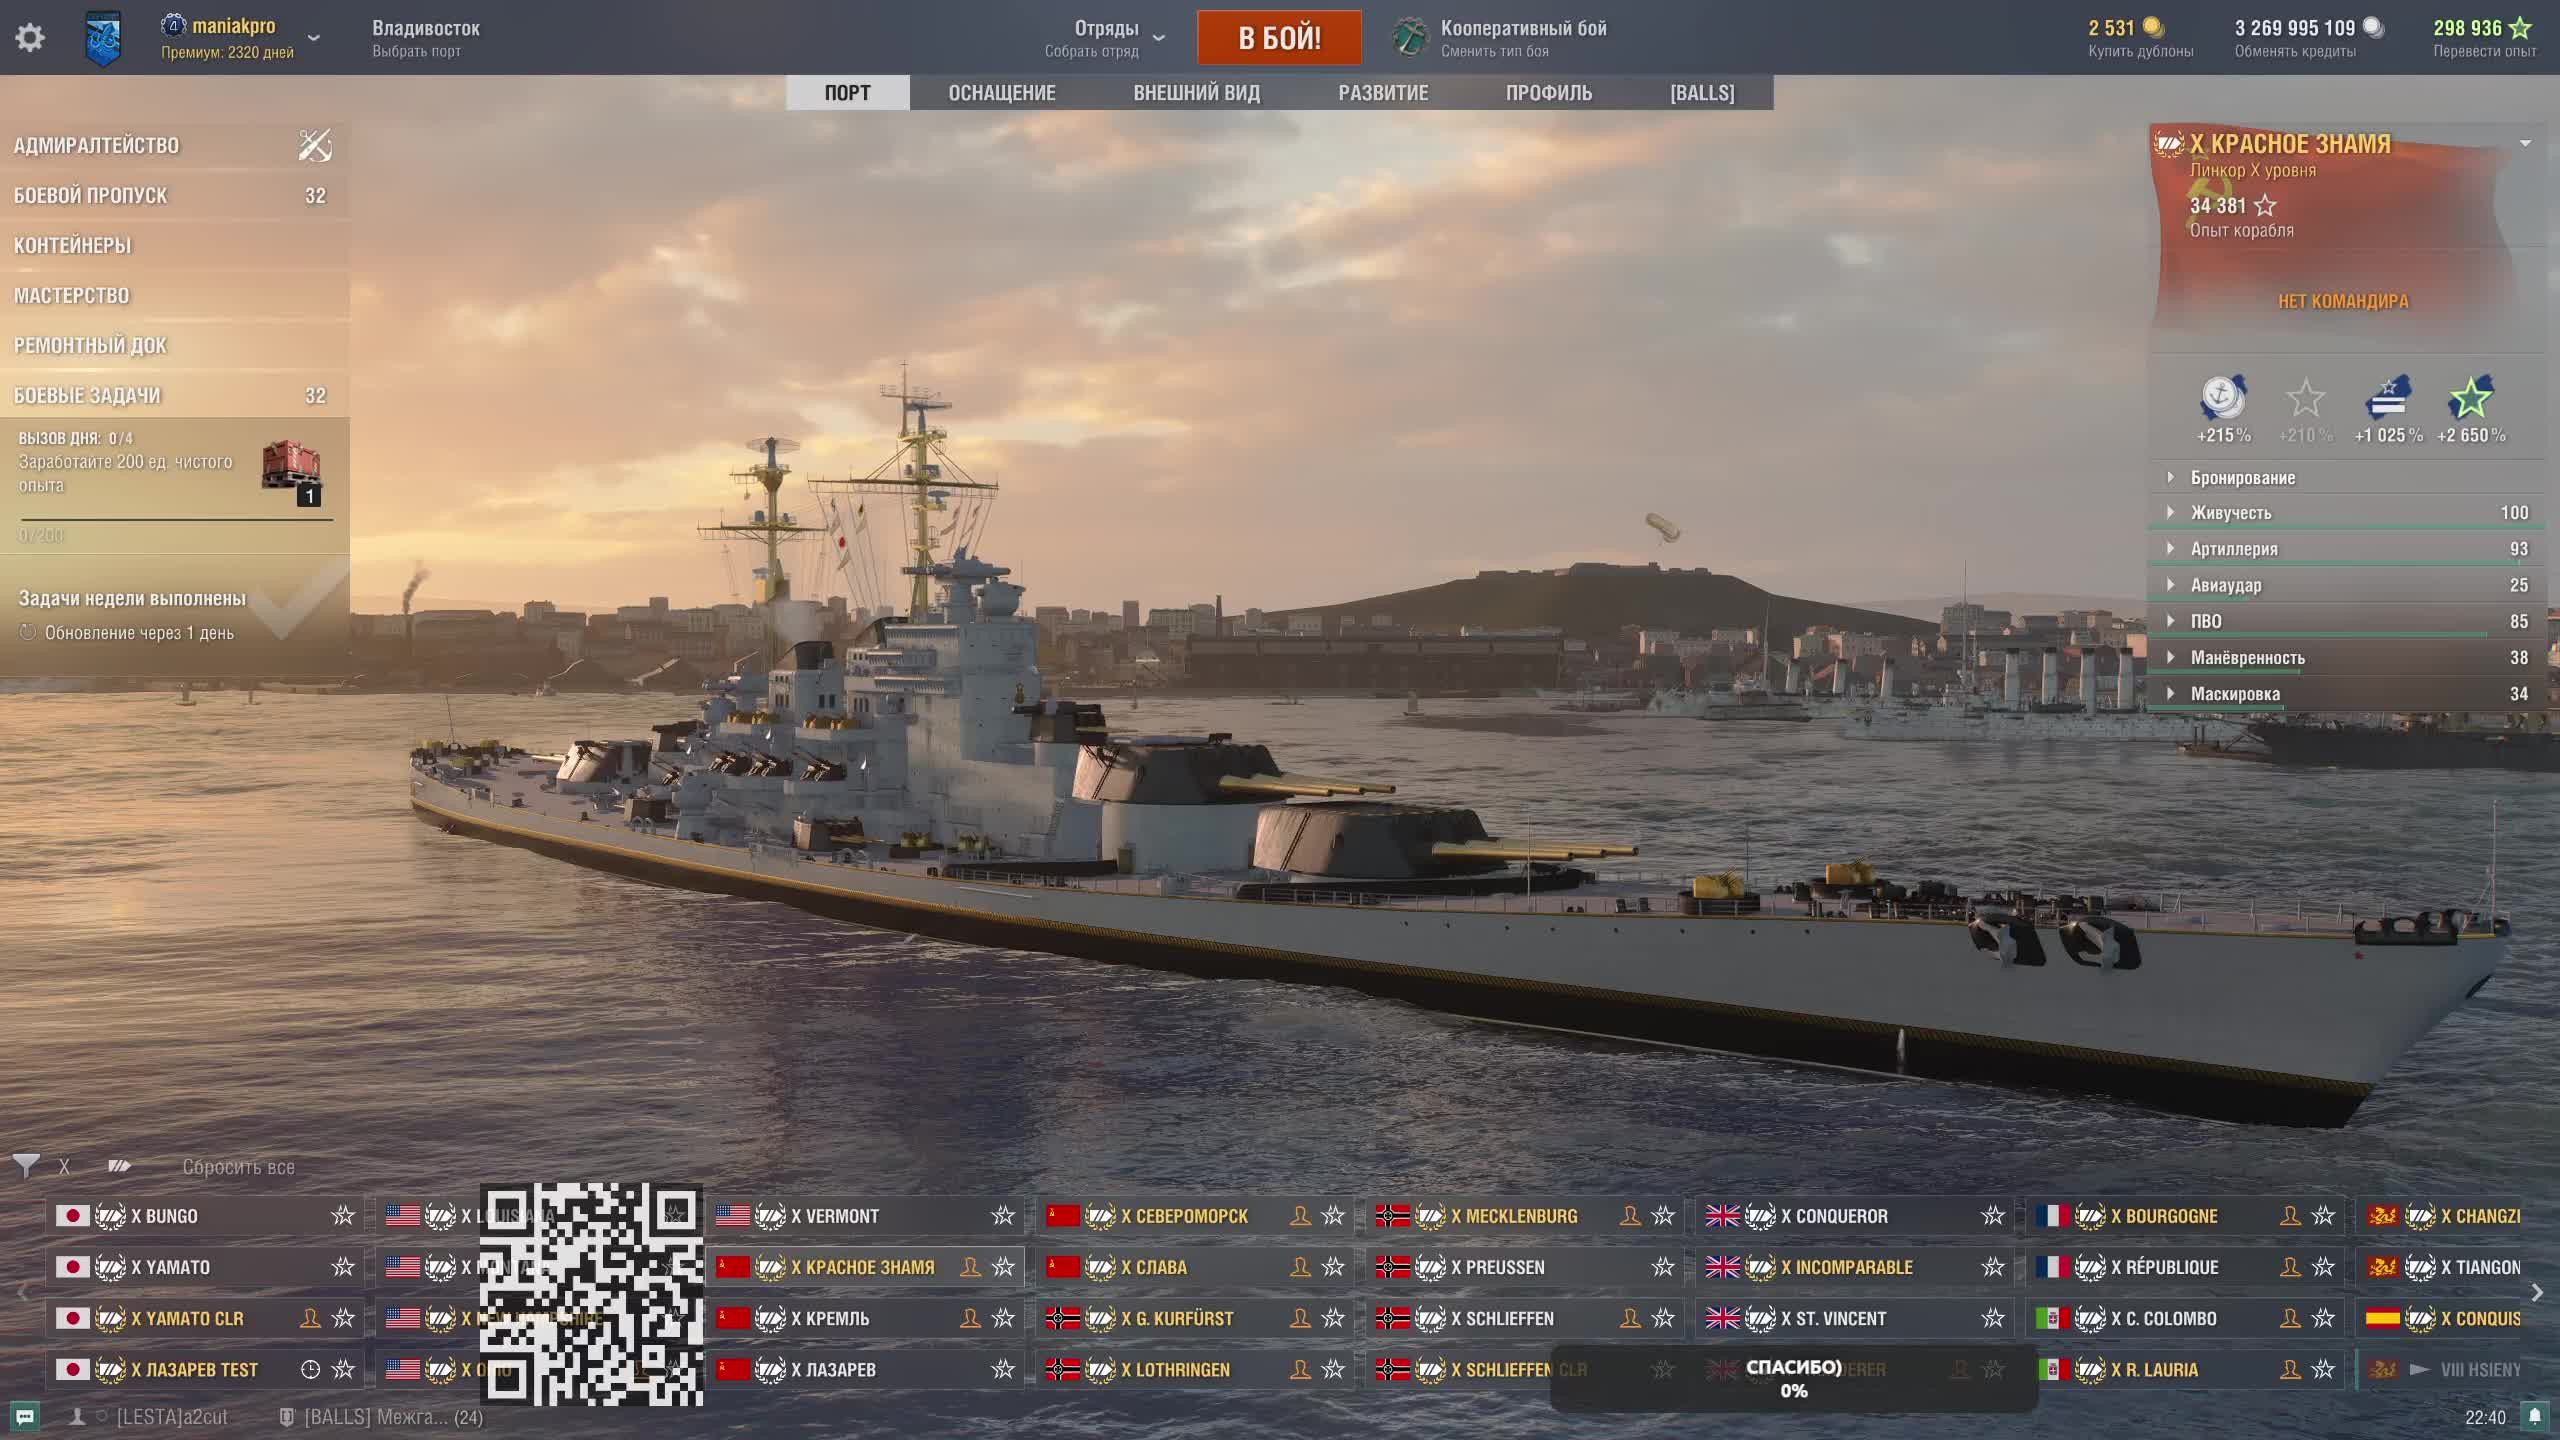
Task: Open the Отряды dropdown arrow
Action: 1159,38
